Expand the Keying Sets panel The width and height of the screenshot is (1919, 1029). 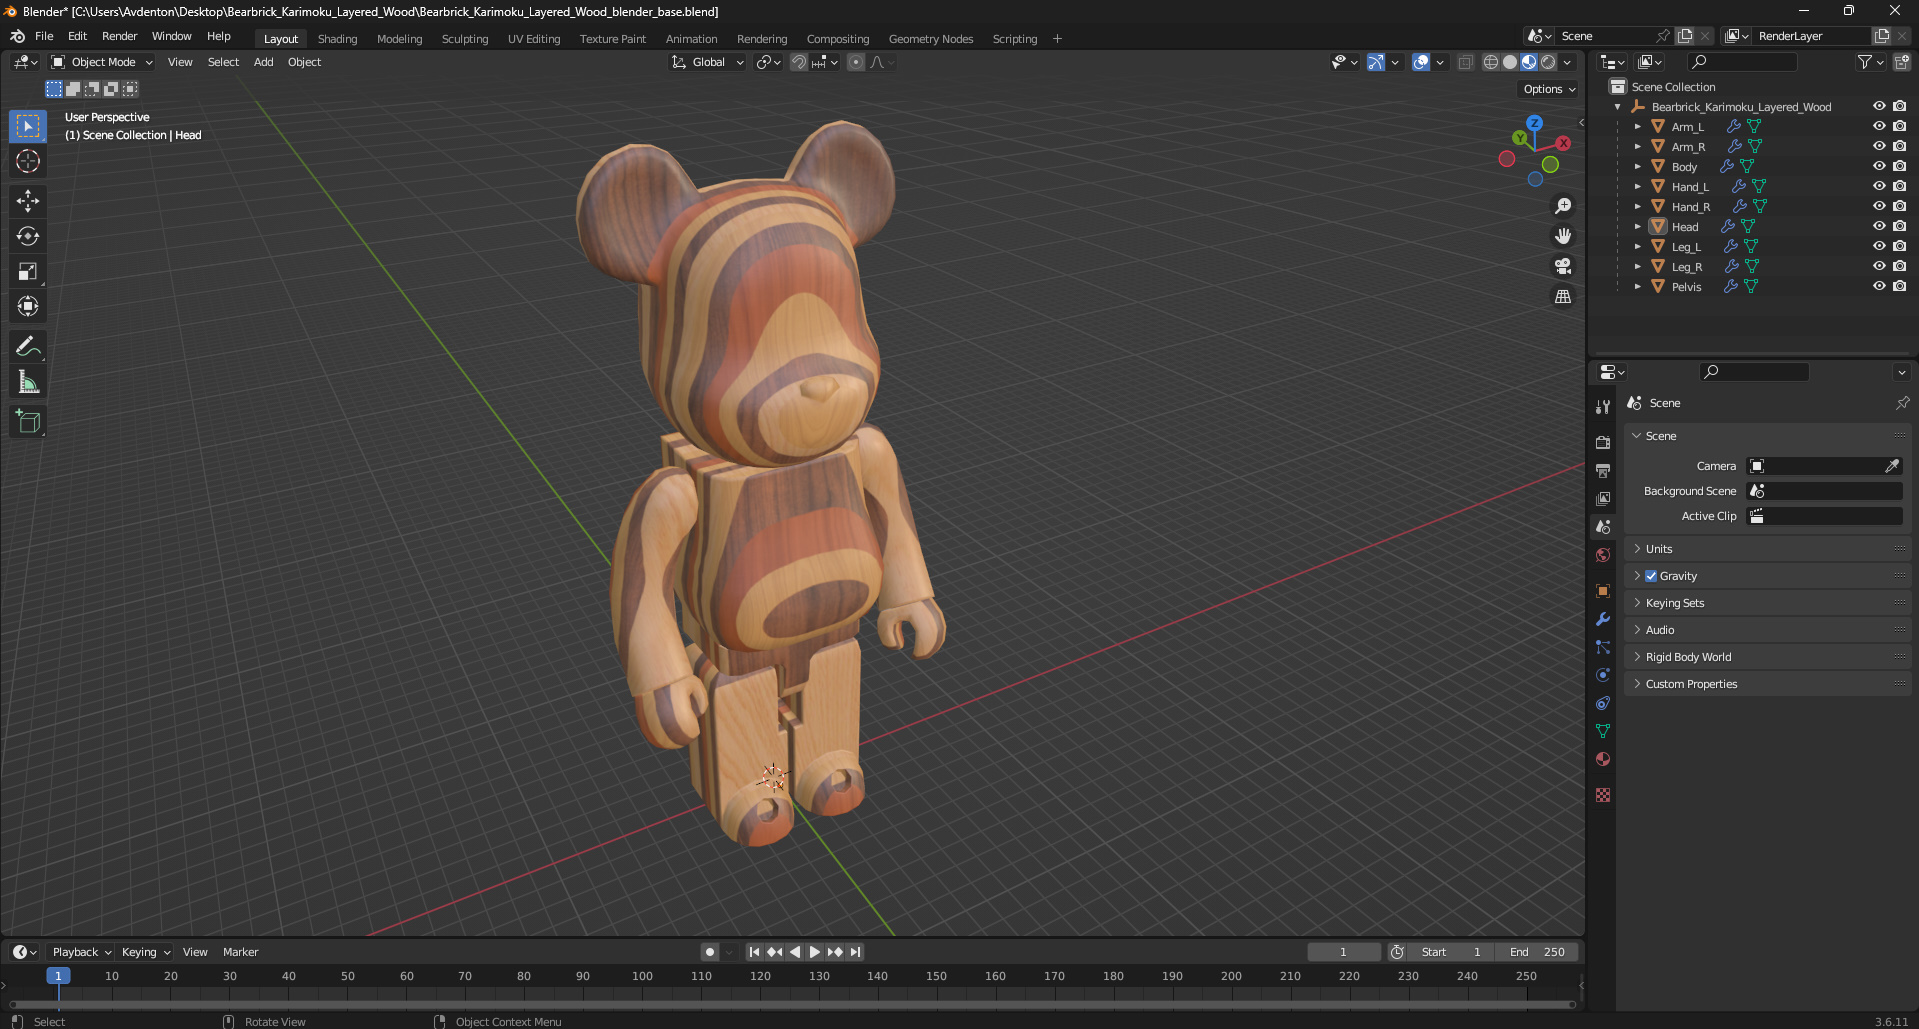1767,603
